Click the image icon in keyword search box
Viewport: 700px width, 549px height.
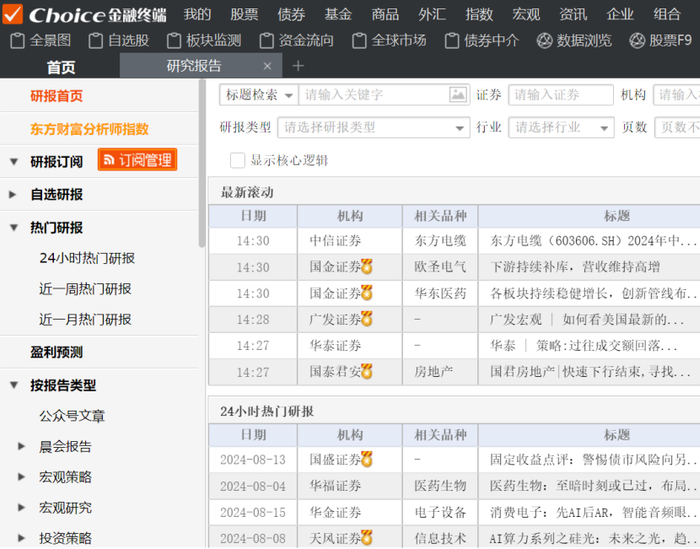(x=458, y=95)
